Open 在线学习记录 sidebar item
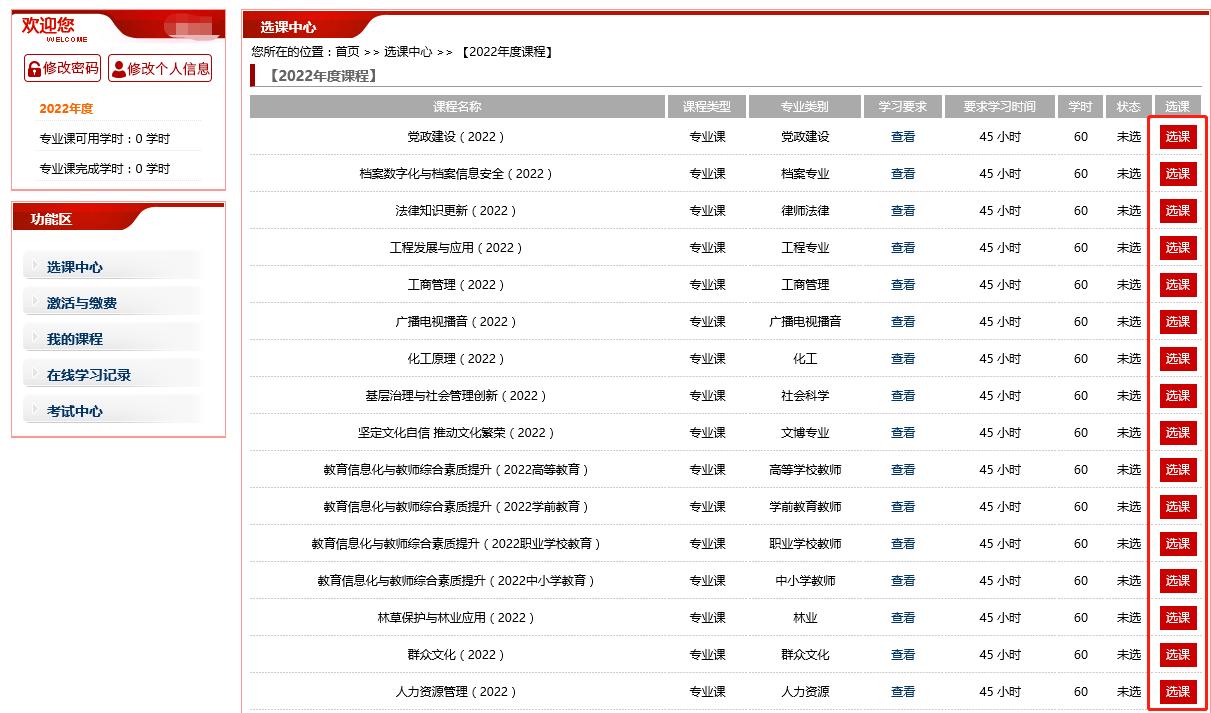This screenshot has width=1211, height=713. [89, 375]
